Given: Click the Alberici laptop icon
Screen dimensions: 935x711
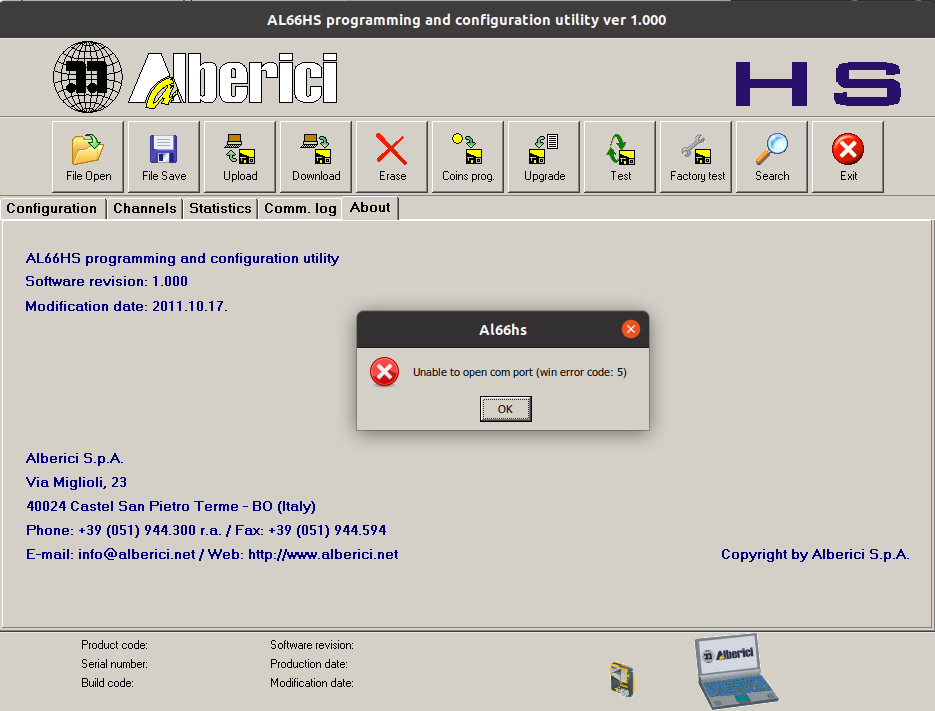Looking at the screenshot, I should (x=736, y=671).
